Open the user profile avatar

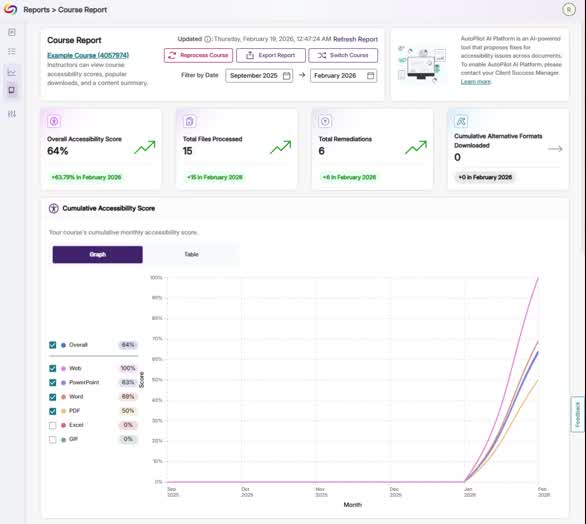click(569, 9)
